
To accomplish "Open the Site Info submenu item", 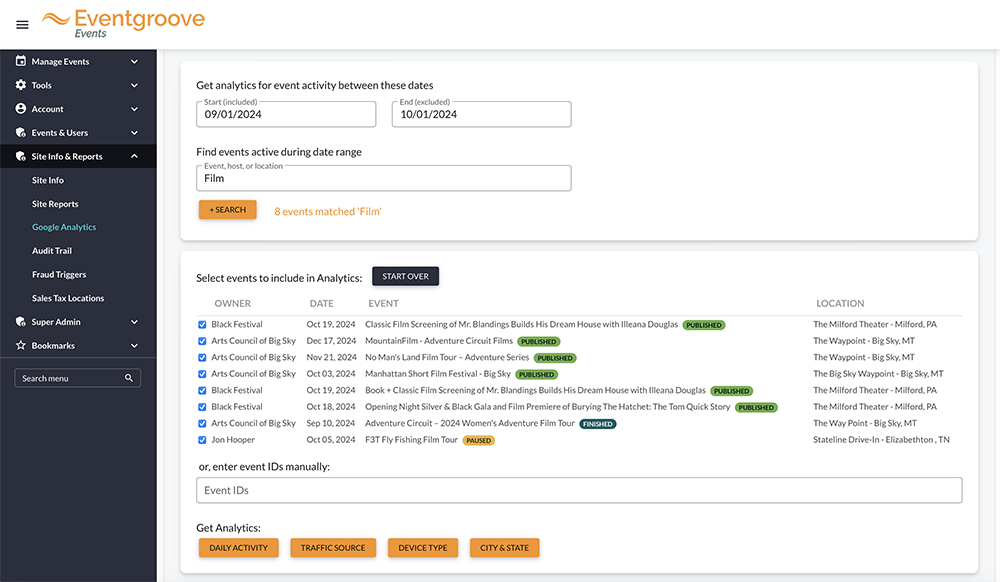I will tap(48, 180).
